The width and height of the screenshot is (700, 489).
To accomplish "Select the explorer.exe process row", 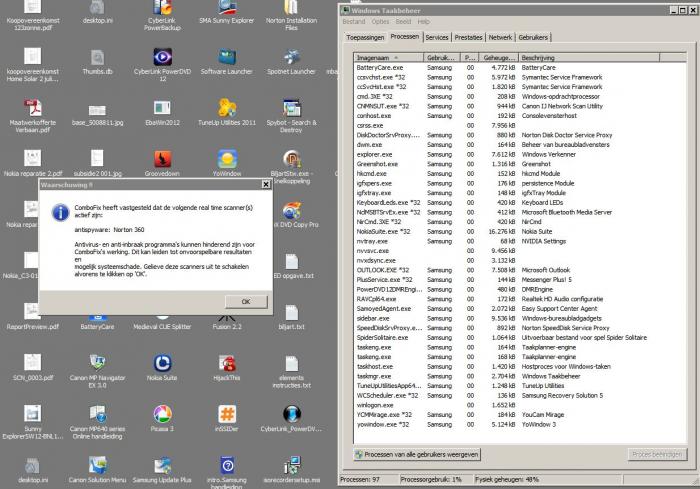I will pos(520,155).
